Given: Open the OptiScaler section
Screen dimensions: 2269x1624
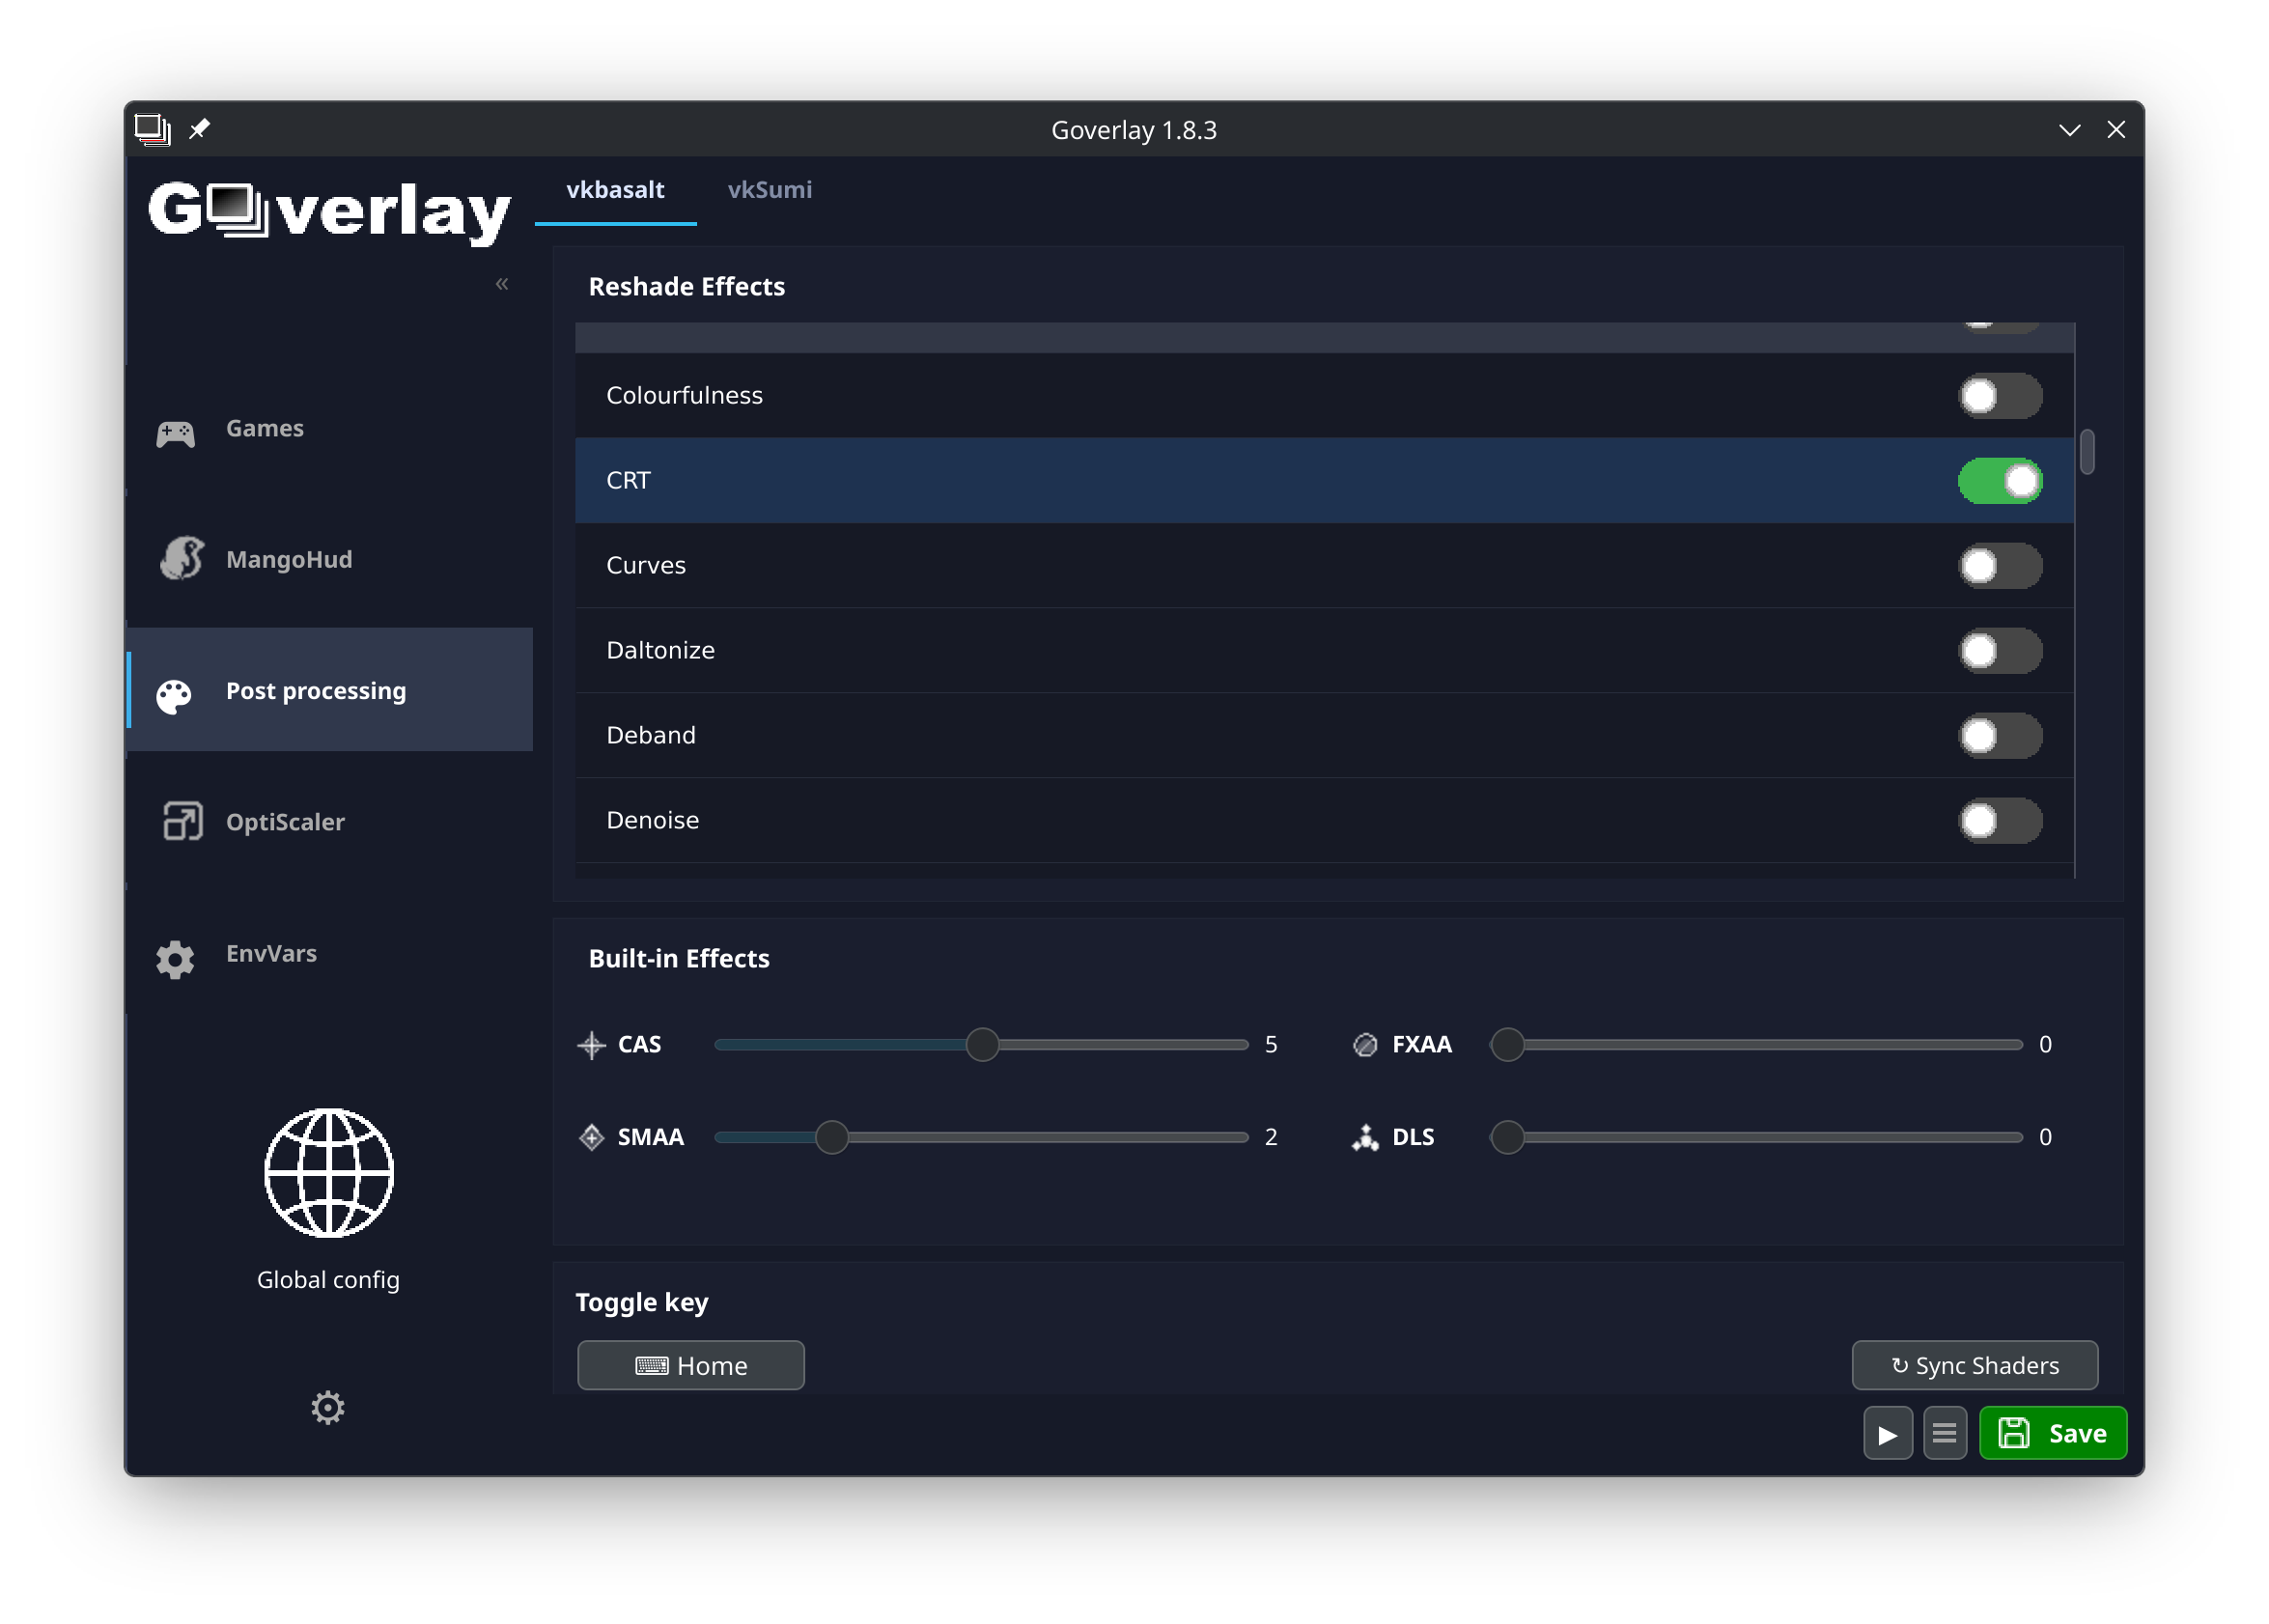Looking at the screenshot, I should [x=329, y=822].
